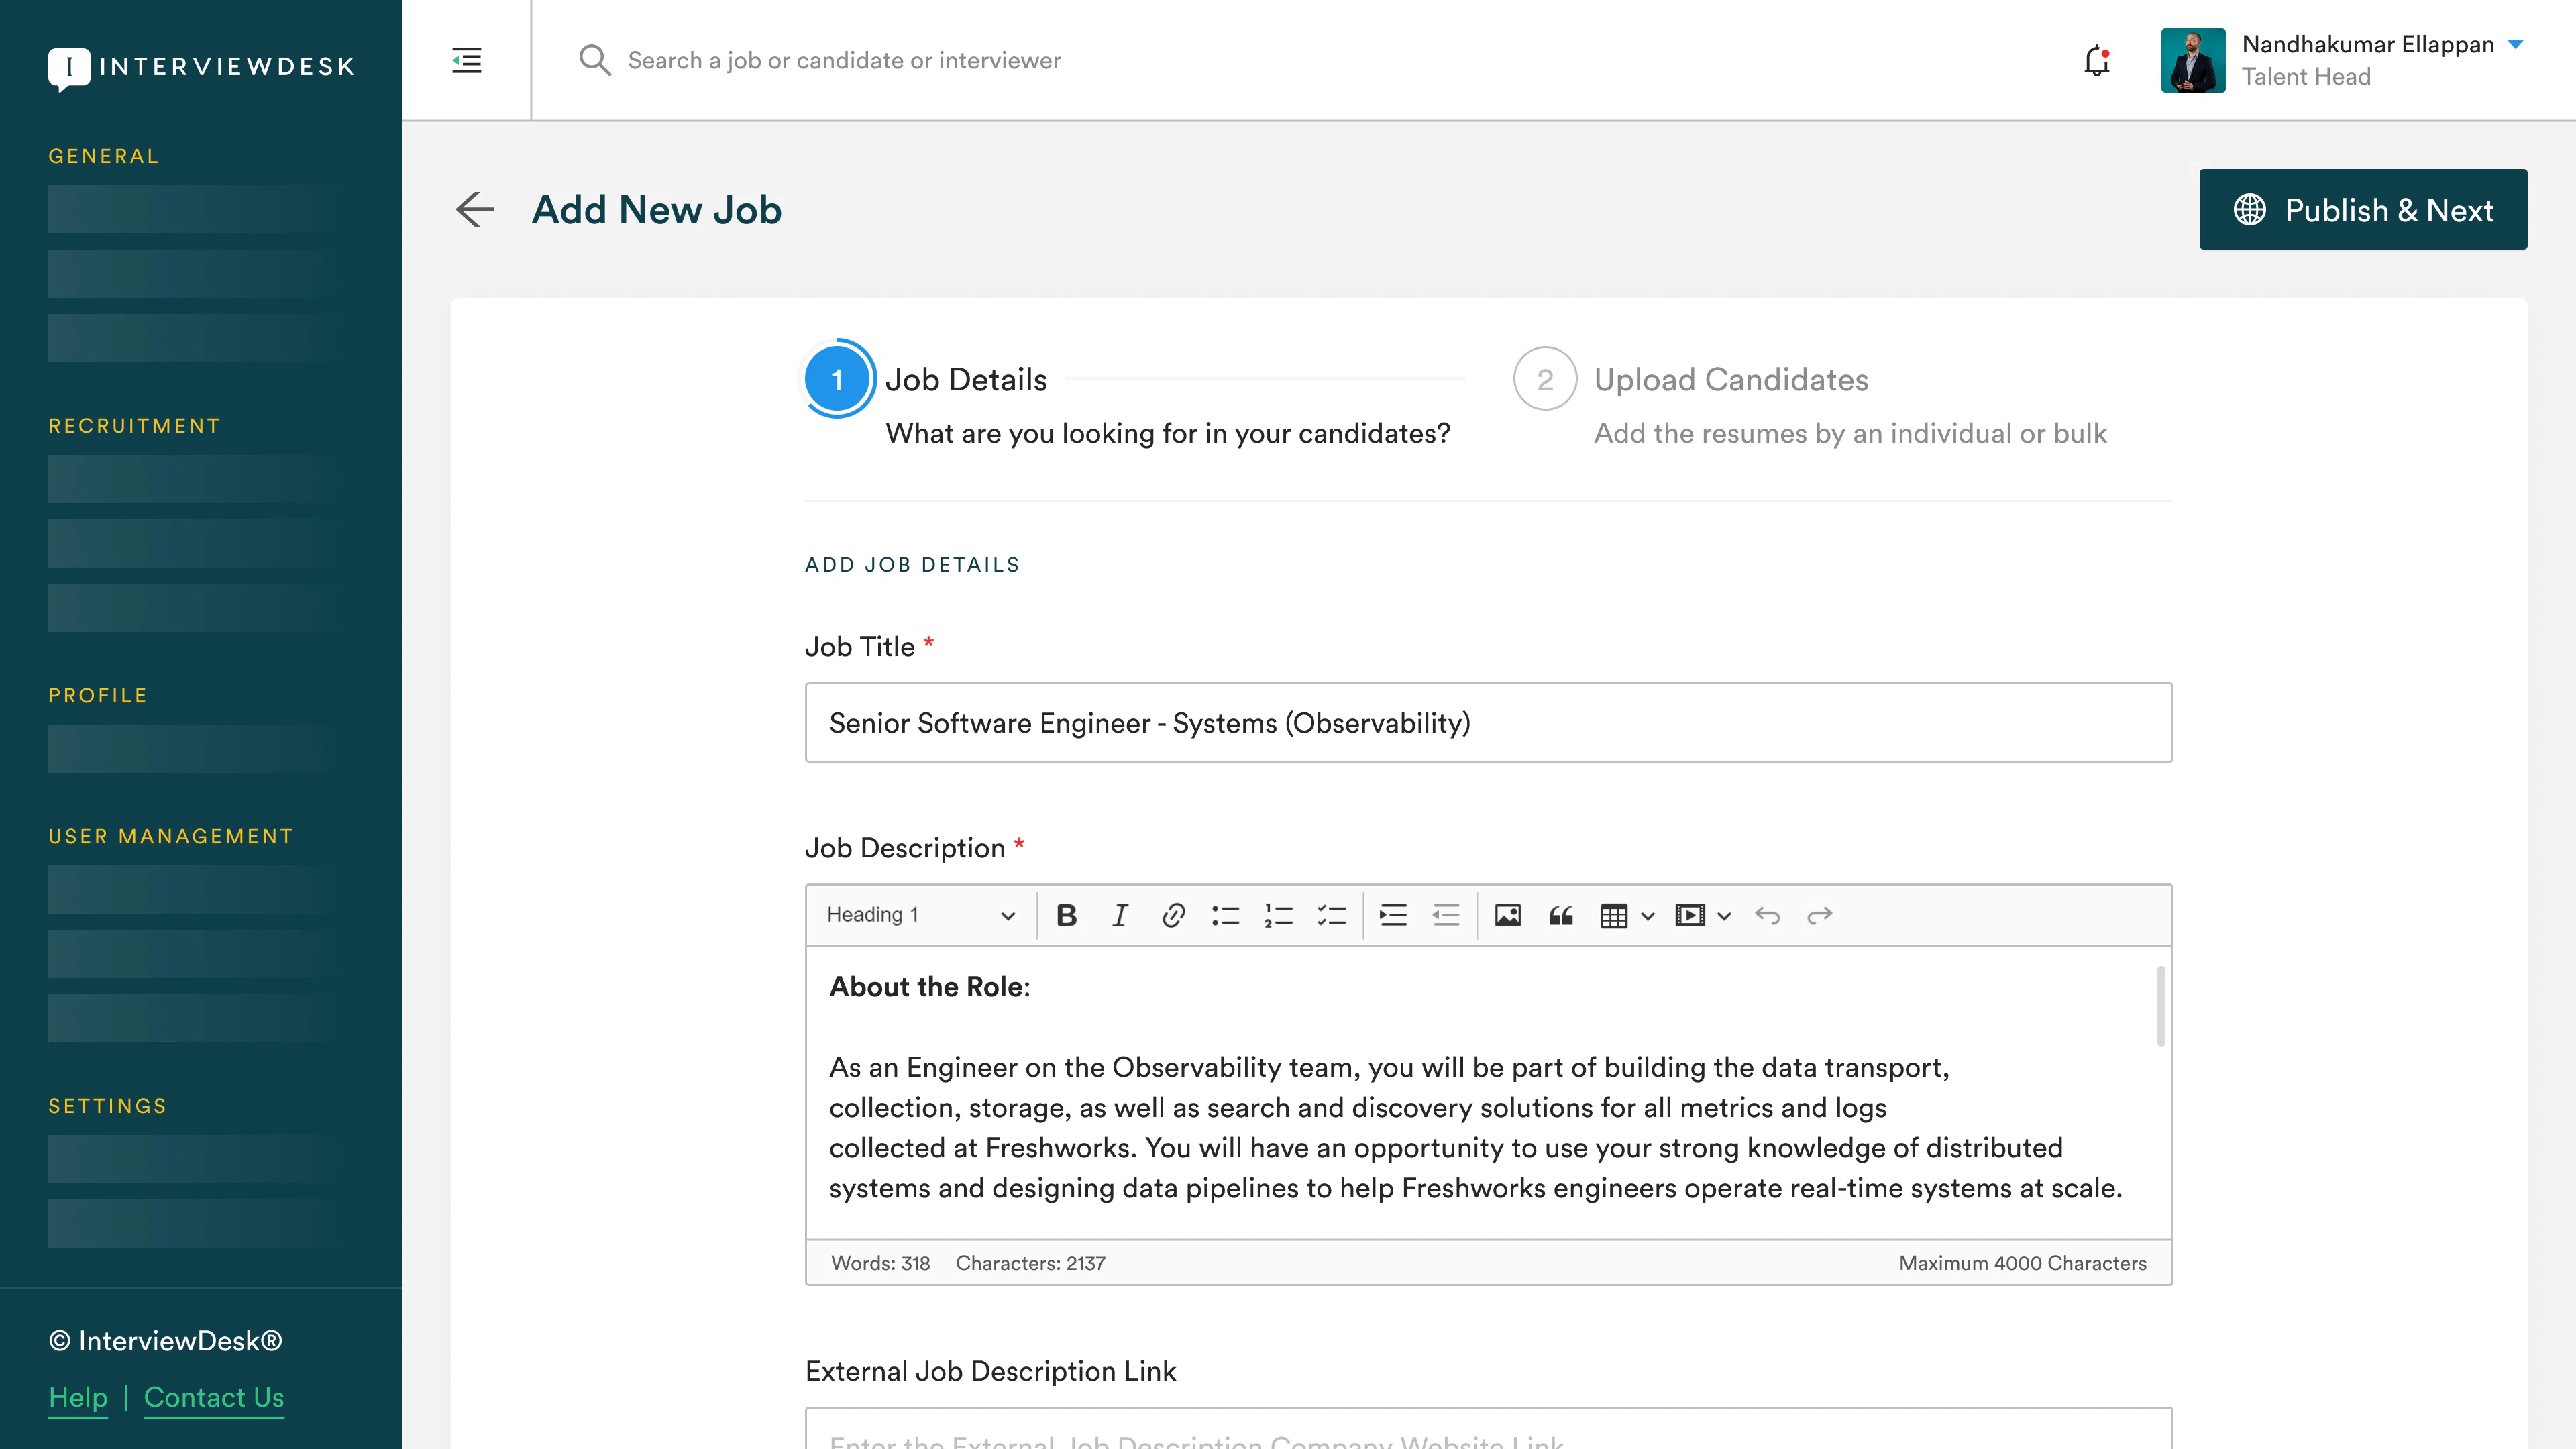Collapse the sidebar menu
The width and height of the screenshot is (2576, 1449).
[x=466, y=61]
